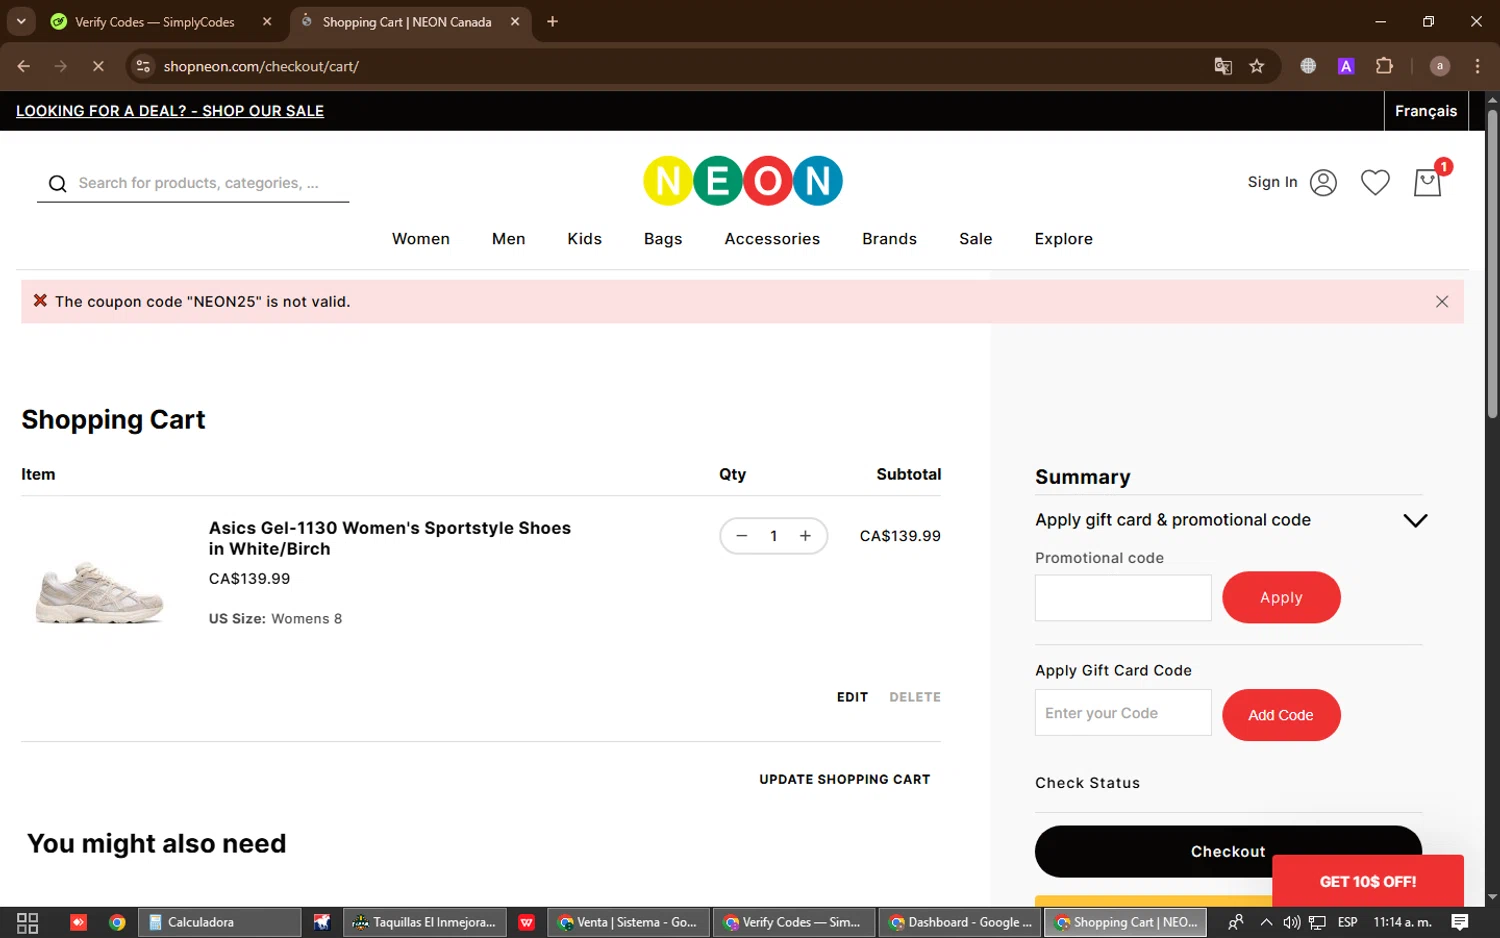Focus the Enter your Code gift card field
Screen dimensions: 1500x938
coord(1123,713)
